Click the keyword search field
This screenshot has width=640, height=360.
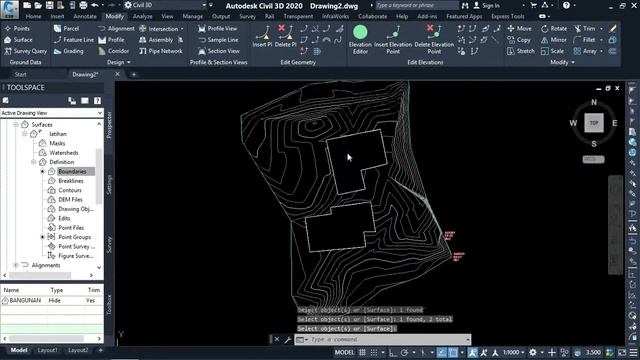[416, 5]
